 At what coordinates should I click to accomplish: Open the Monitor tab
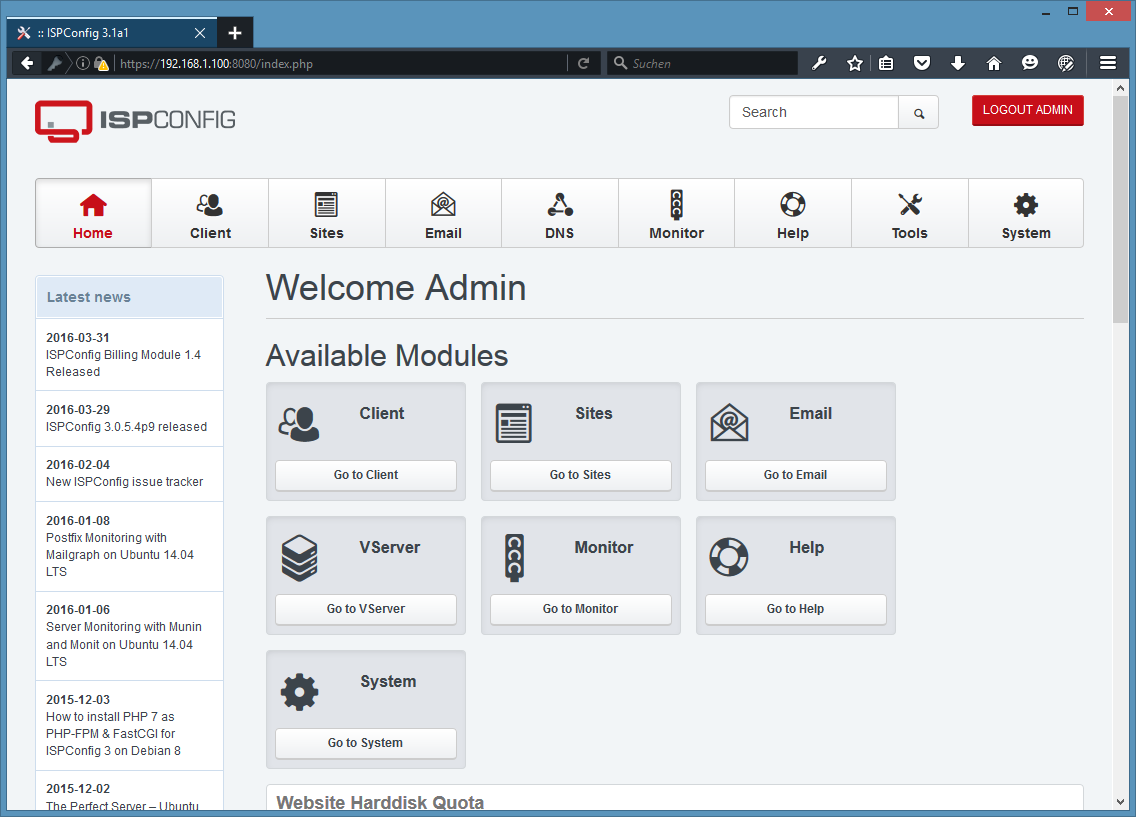tap(677, 214)
